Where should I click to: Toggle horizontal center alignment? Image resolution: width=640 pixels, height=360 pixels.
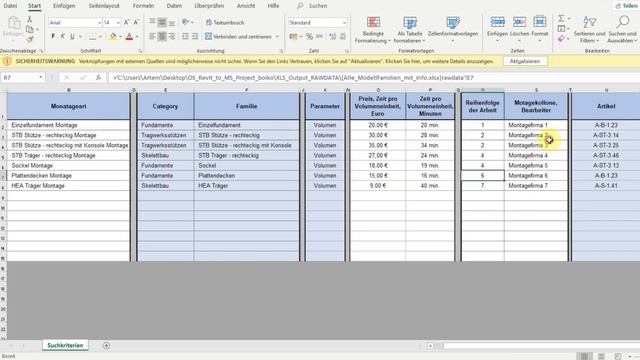pyautogui.click(x=162, y=36)
